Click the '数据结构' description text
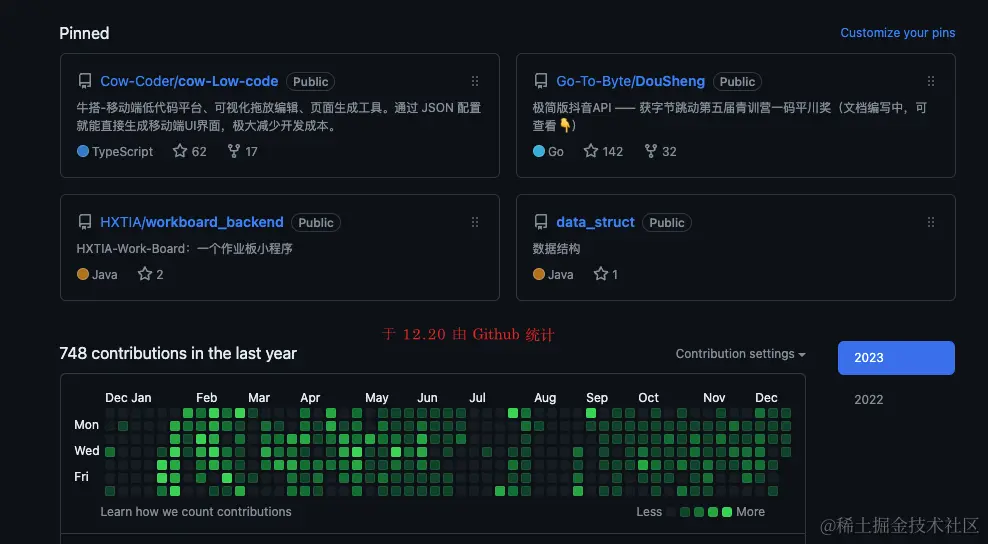 point(556,248)
